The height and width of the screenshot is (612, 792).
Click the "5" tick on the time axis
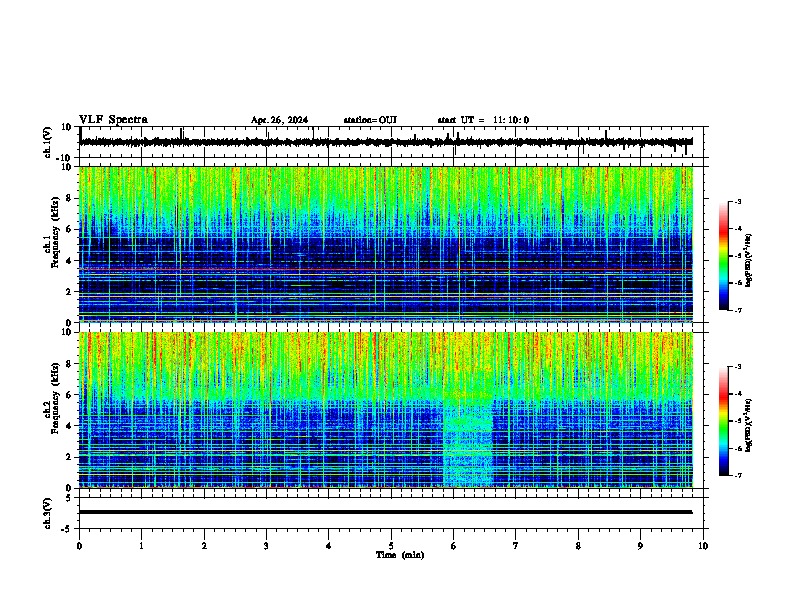391,546
